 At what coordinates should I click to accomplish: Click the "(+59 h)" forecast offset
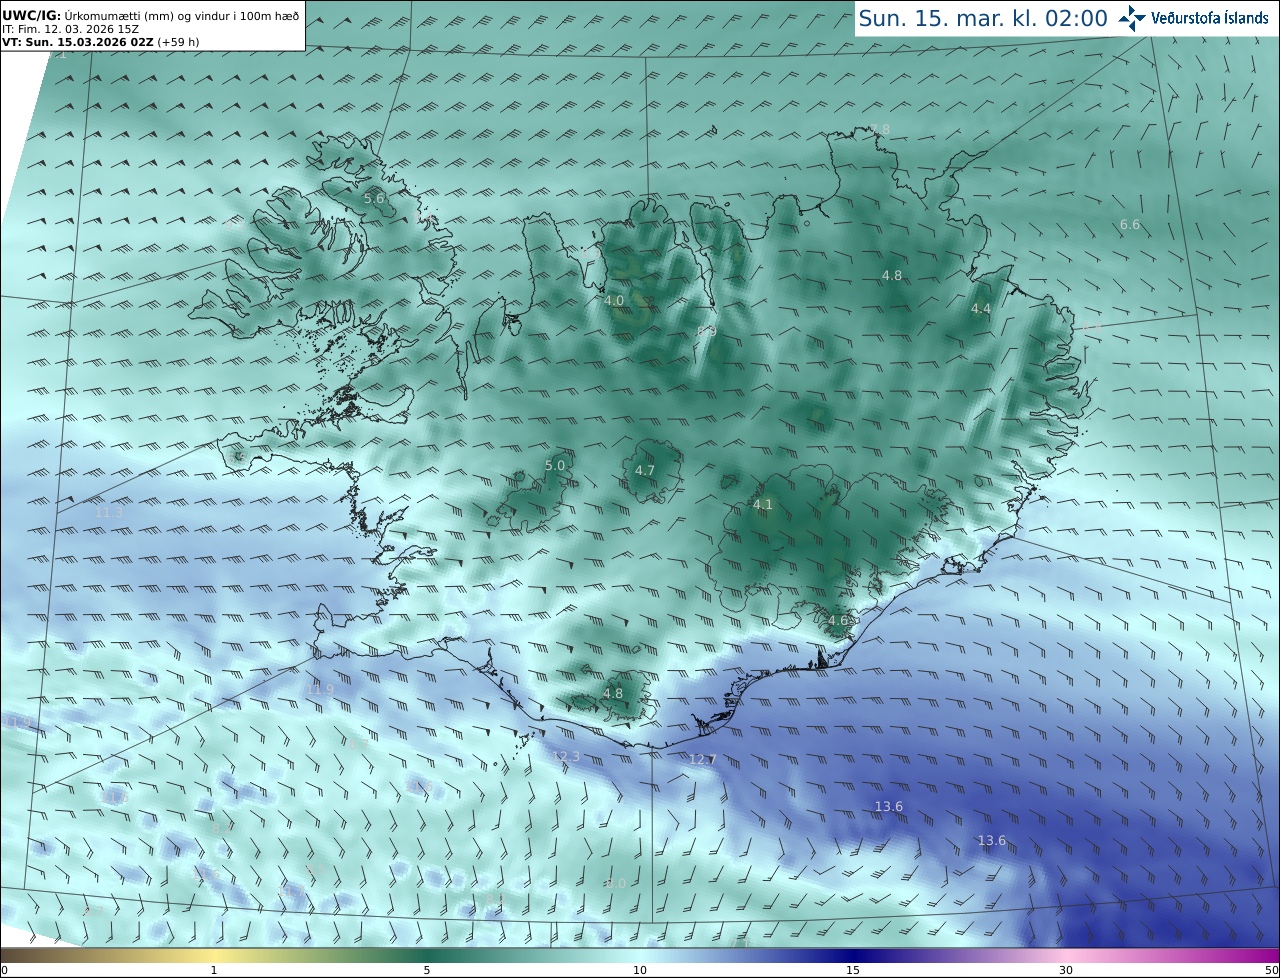coord(178,43)
